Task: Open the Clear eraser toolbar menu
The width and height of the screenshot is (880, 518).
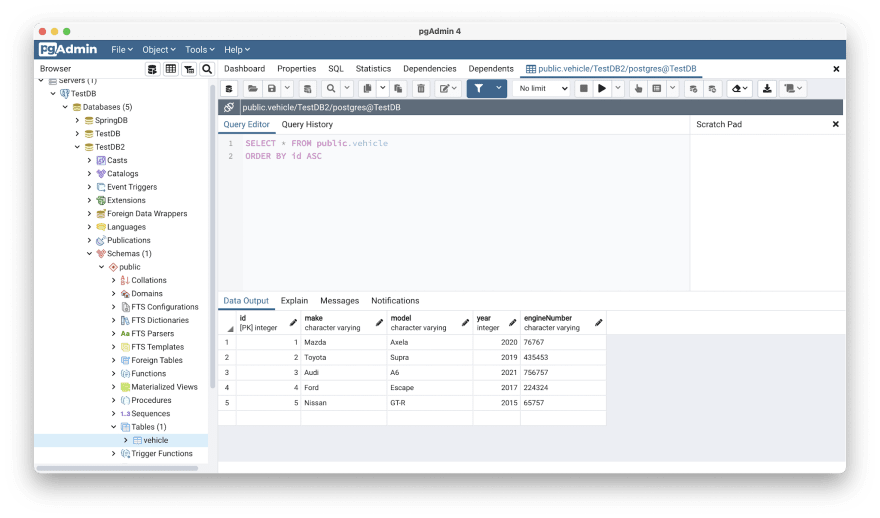Action: click(x=740, y=89)
